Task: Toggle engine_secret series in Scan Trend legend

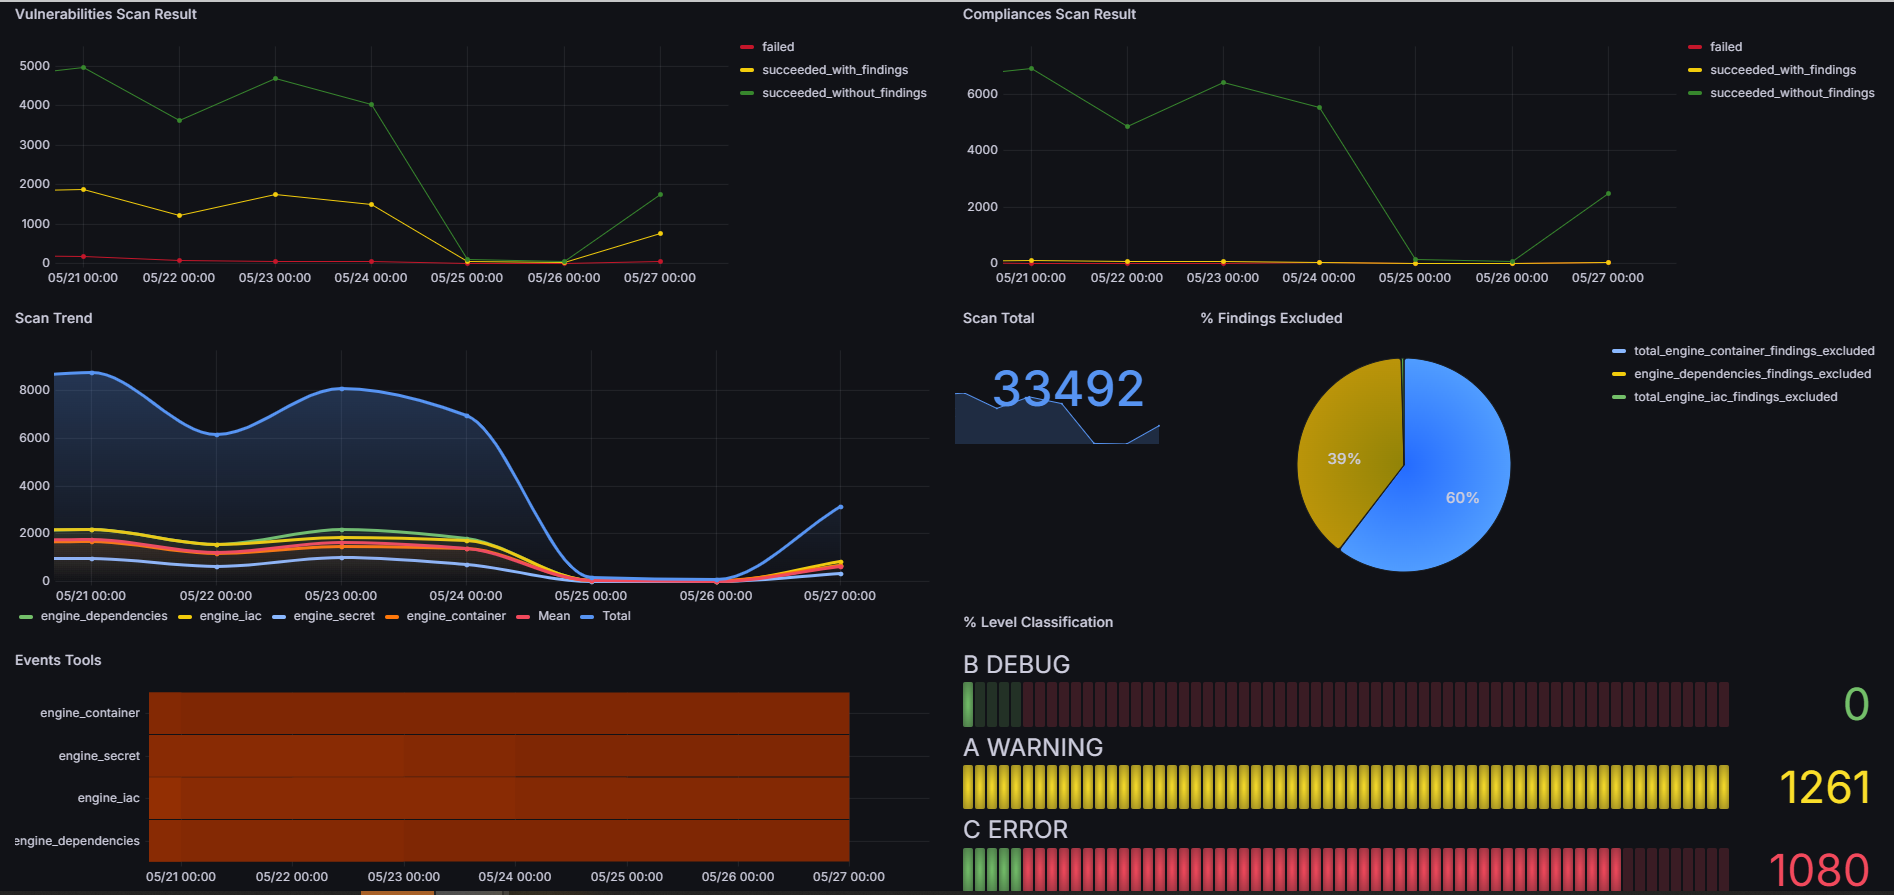Action: coord(334,616)
